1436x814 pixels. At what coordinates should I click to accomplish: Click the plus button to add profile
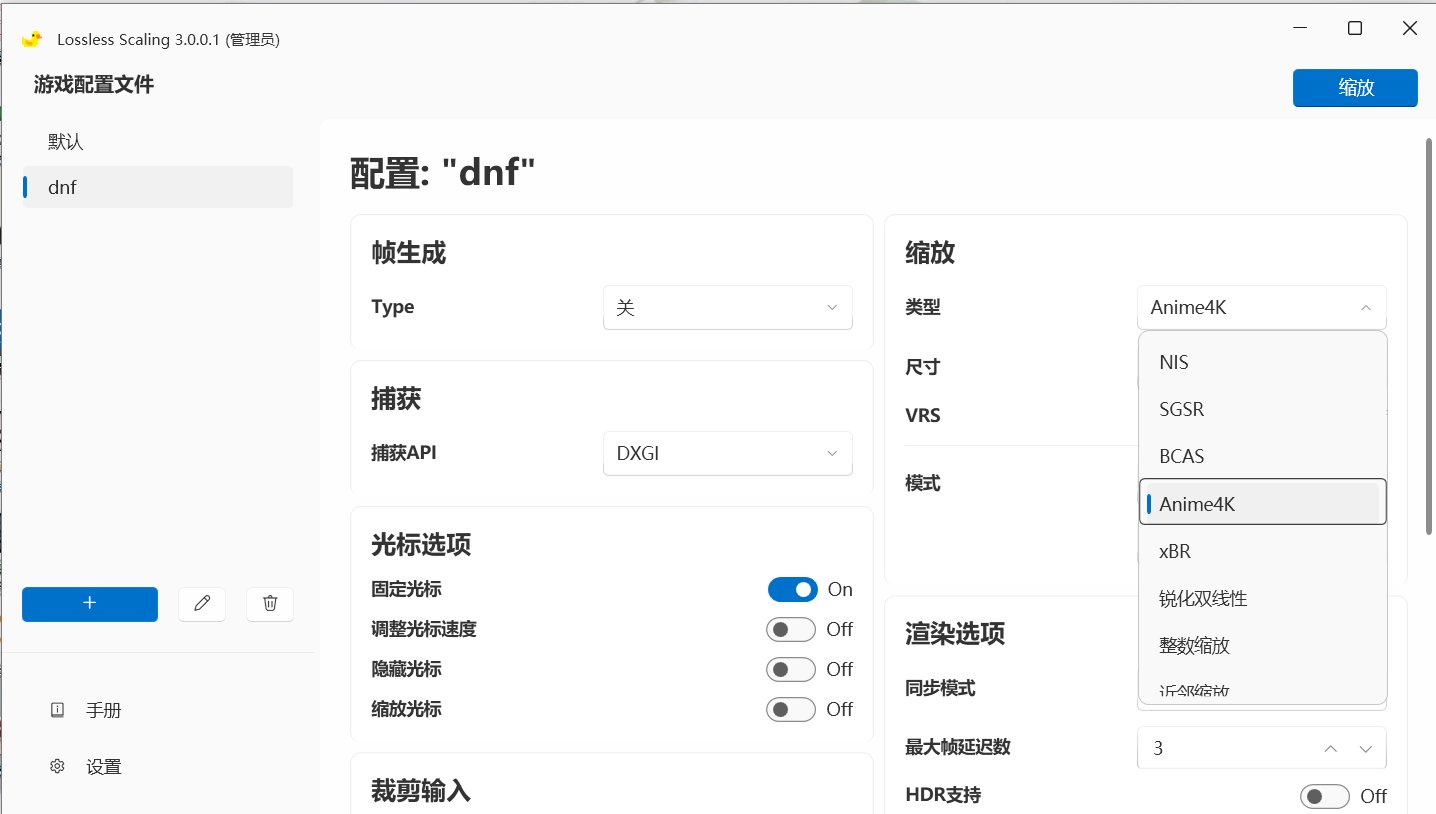(x=90, y=604)
